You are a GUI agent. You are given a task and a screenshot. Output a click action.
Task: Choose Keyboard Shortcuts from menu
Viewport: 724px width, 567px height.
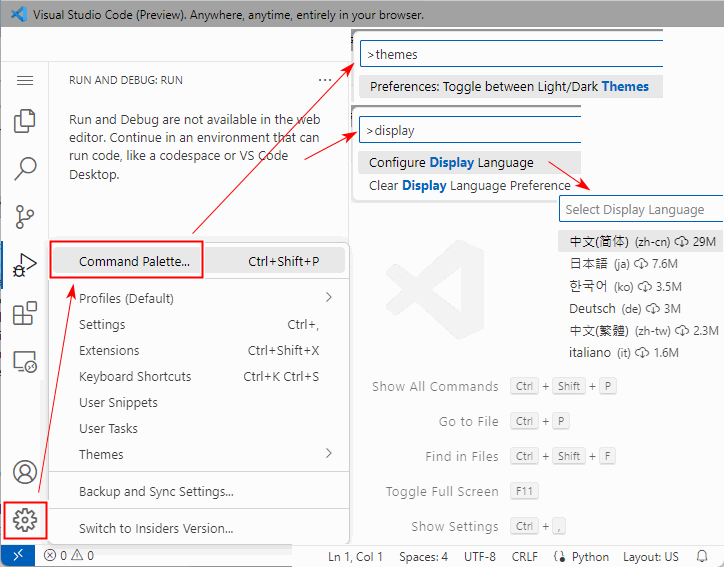click(x=135, y=376)
